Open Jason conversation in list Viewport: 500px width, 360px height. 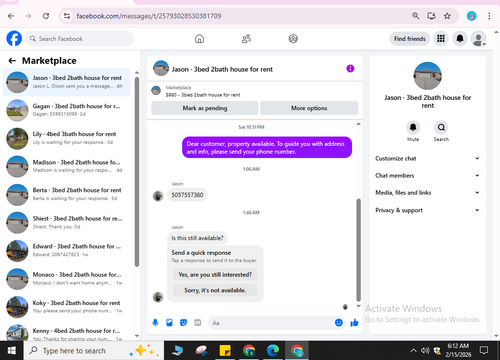tap(67, 82)
